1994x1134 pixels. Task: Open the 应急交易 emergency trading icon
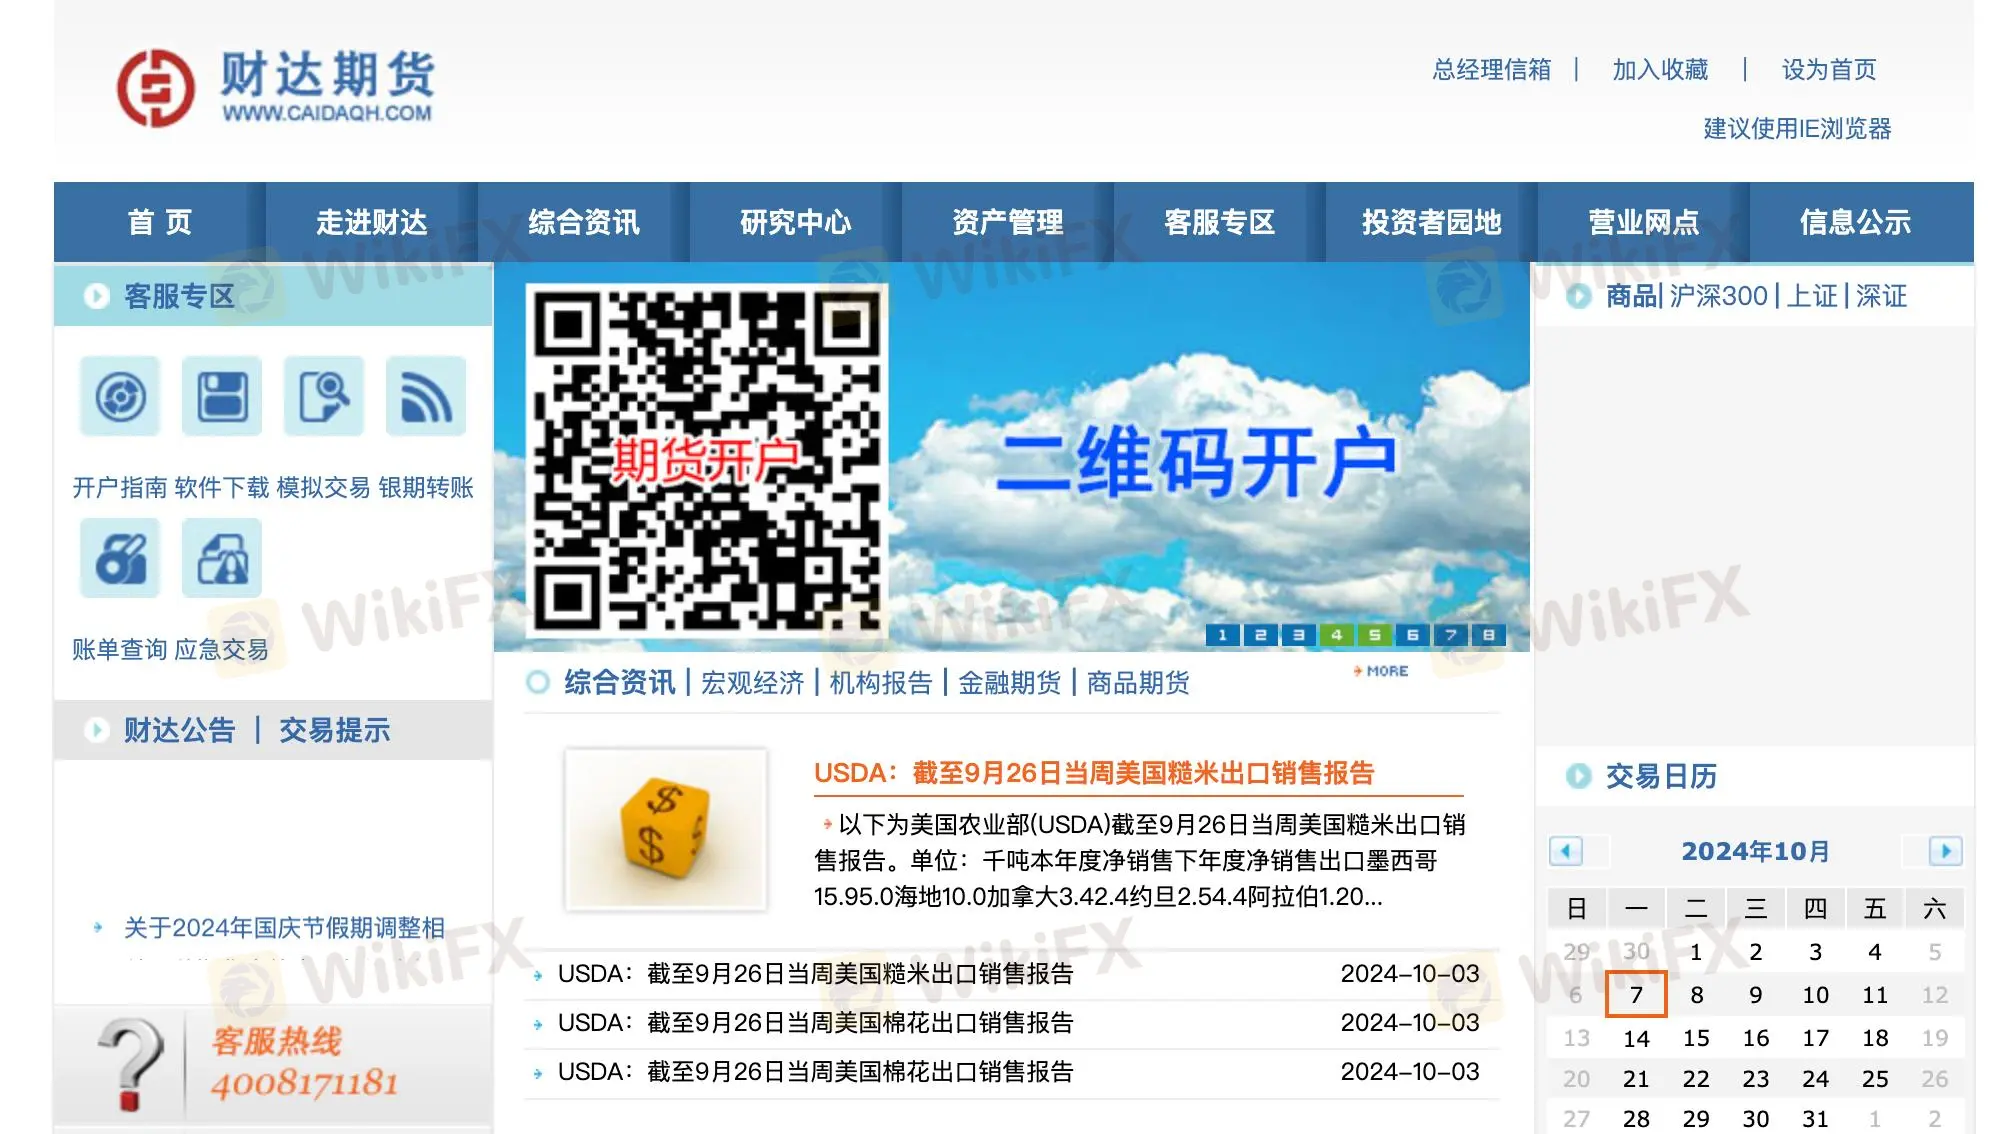click(221, 557)
